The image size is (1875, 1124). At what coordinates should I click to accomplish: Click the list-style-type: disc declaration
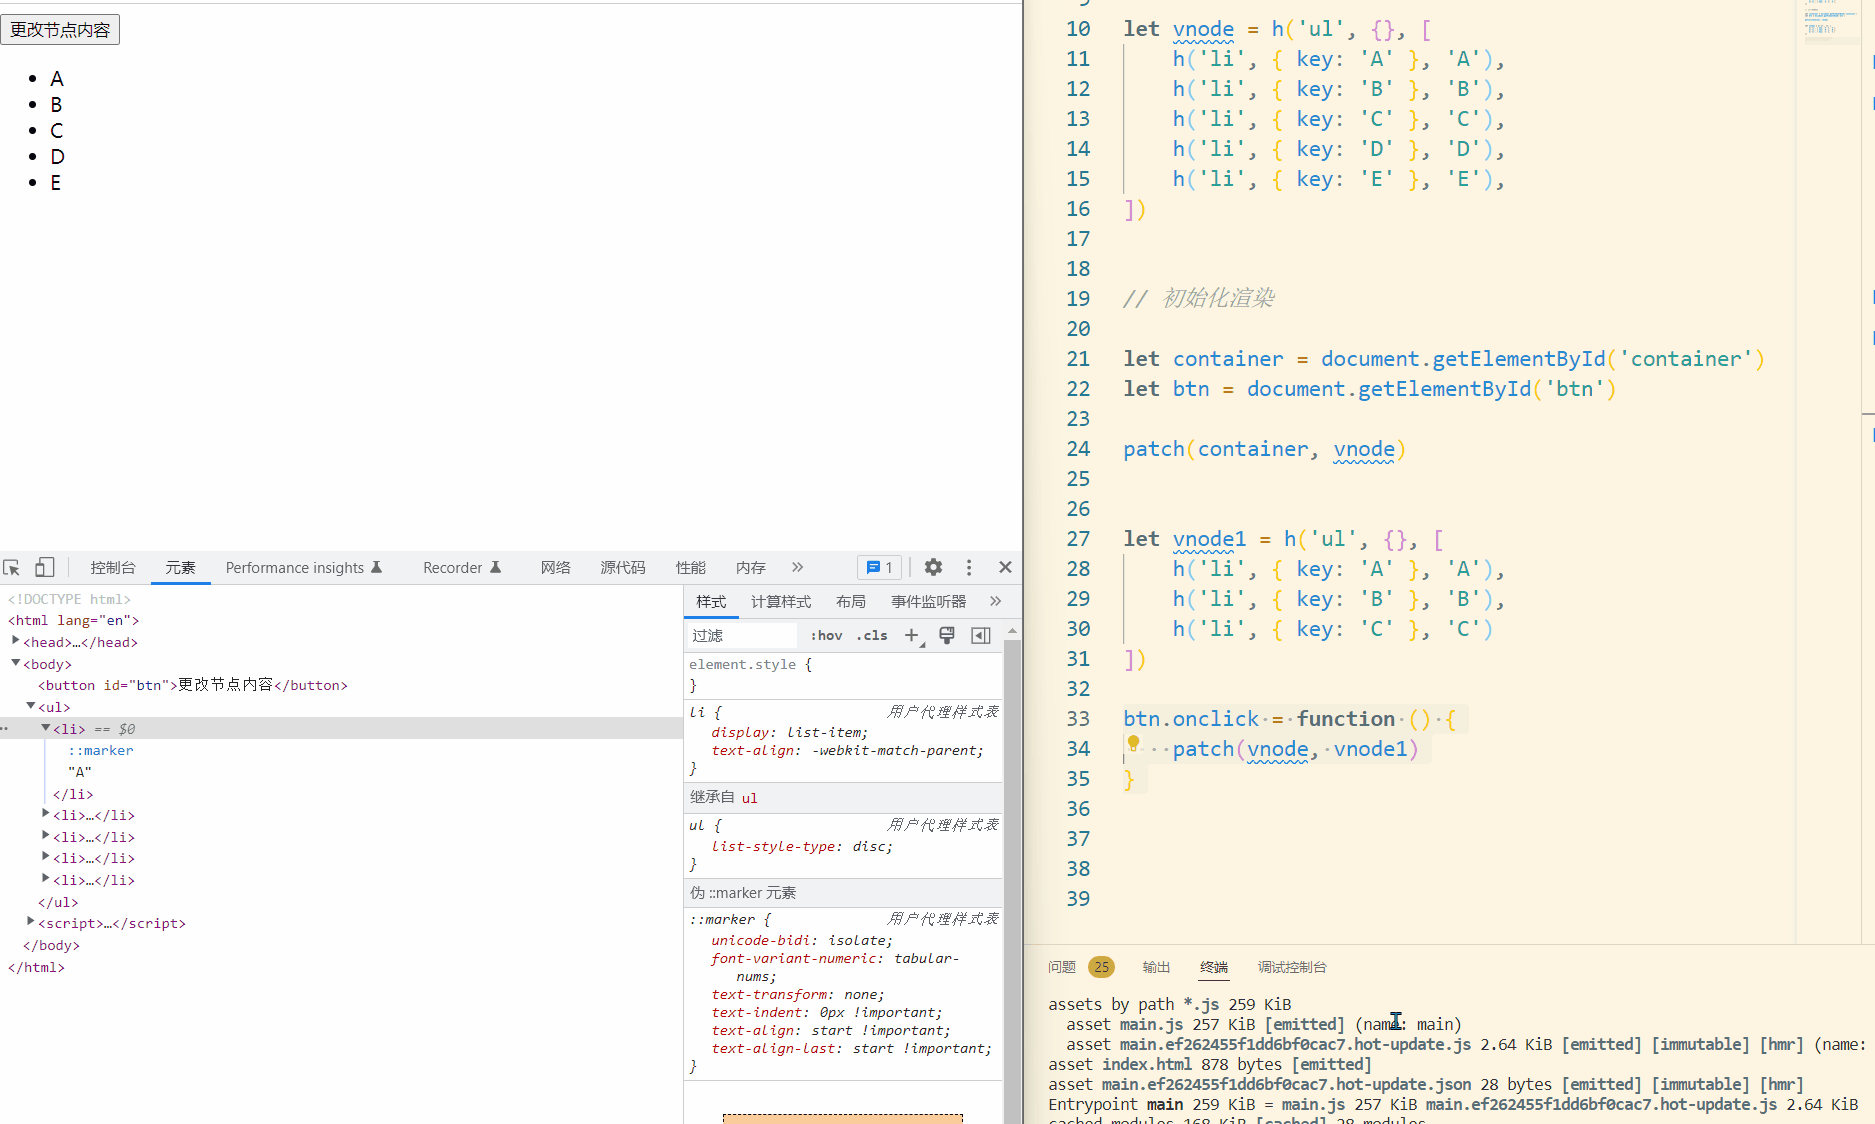click(x=802, y=847)
